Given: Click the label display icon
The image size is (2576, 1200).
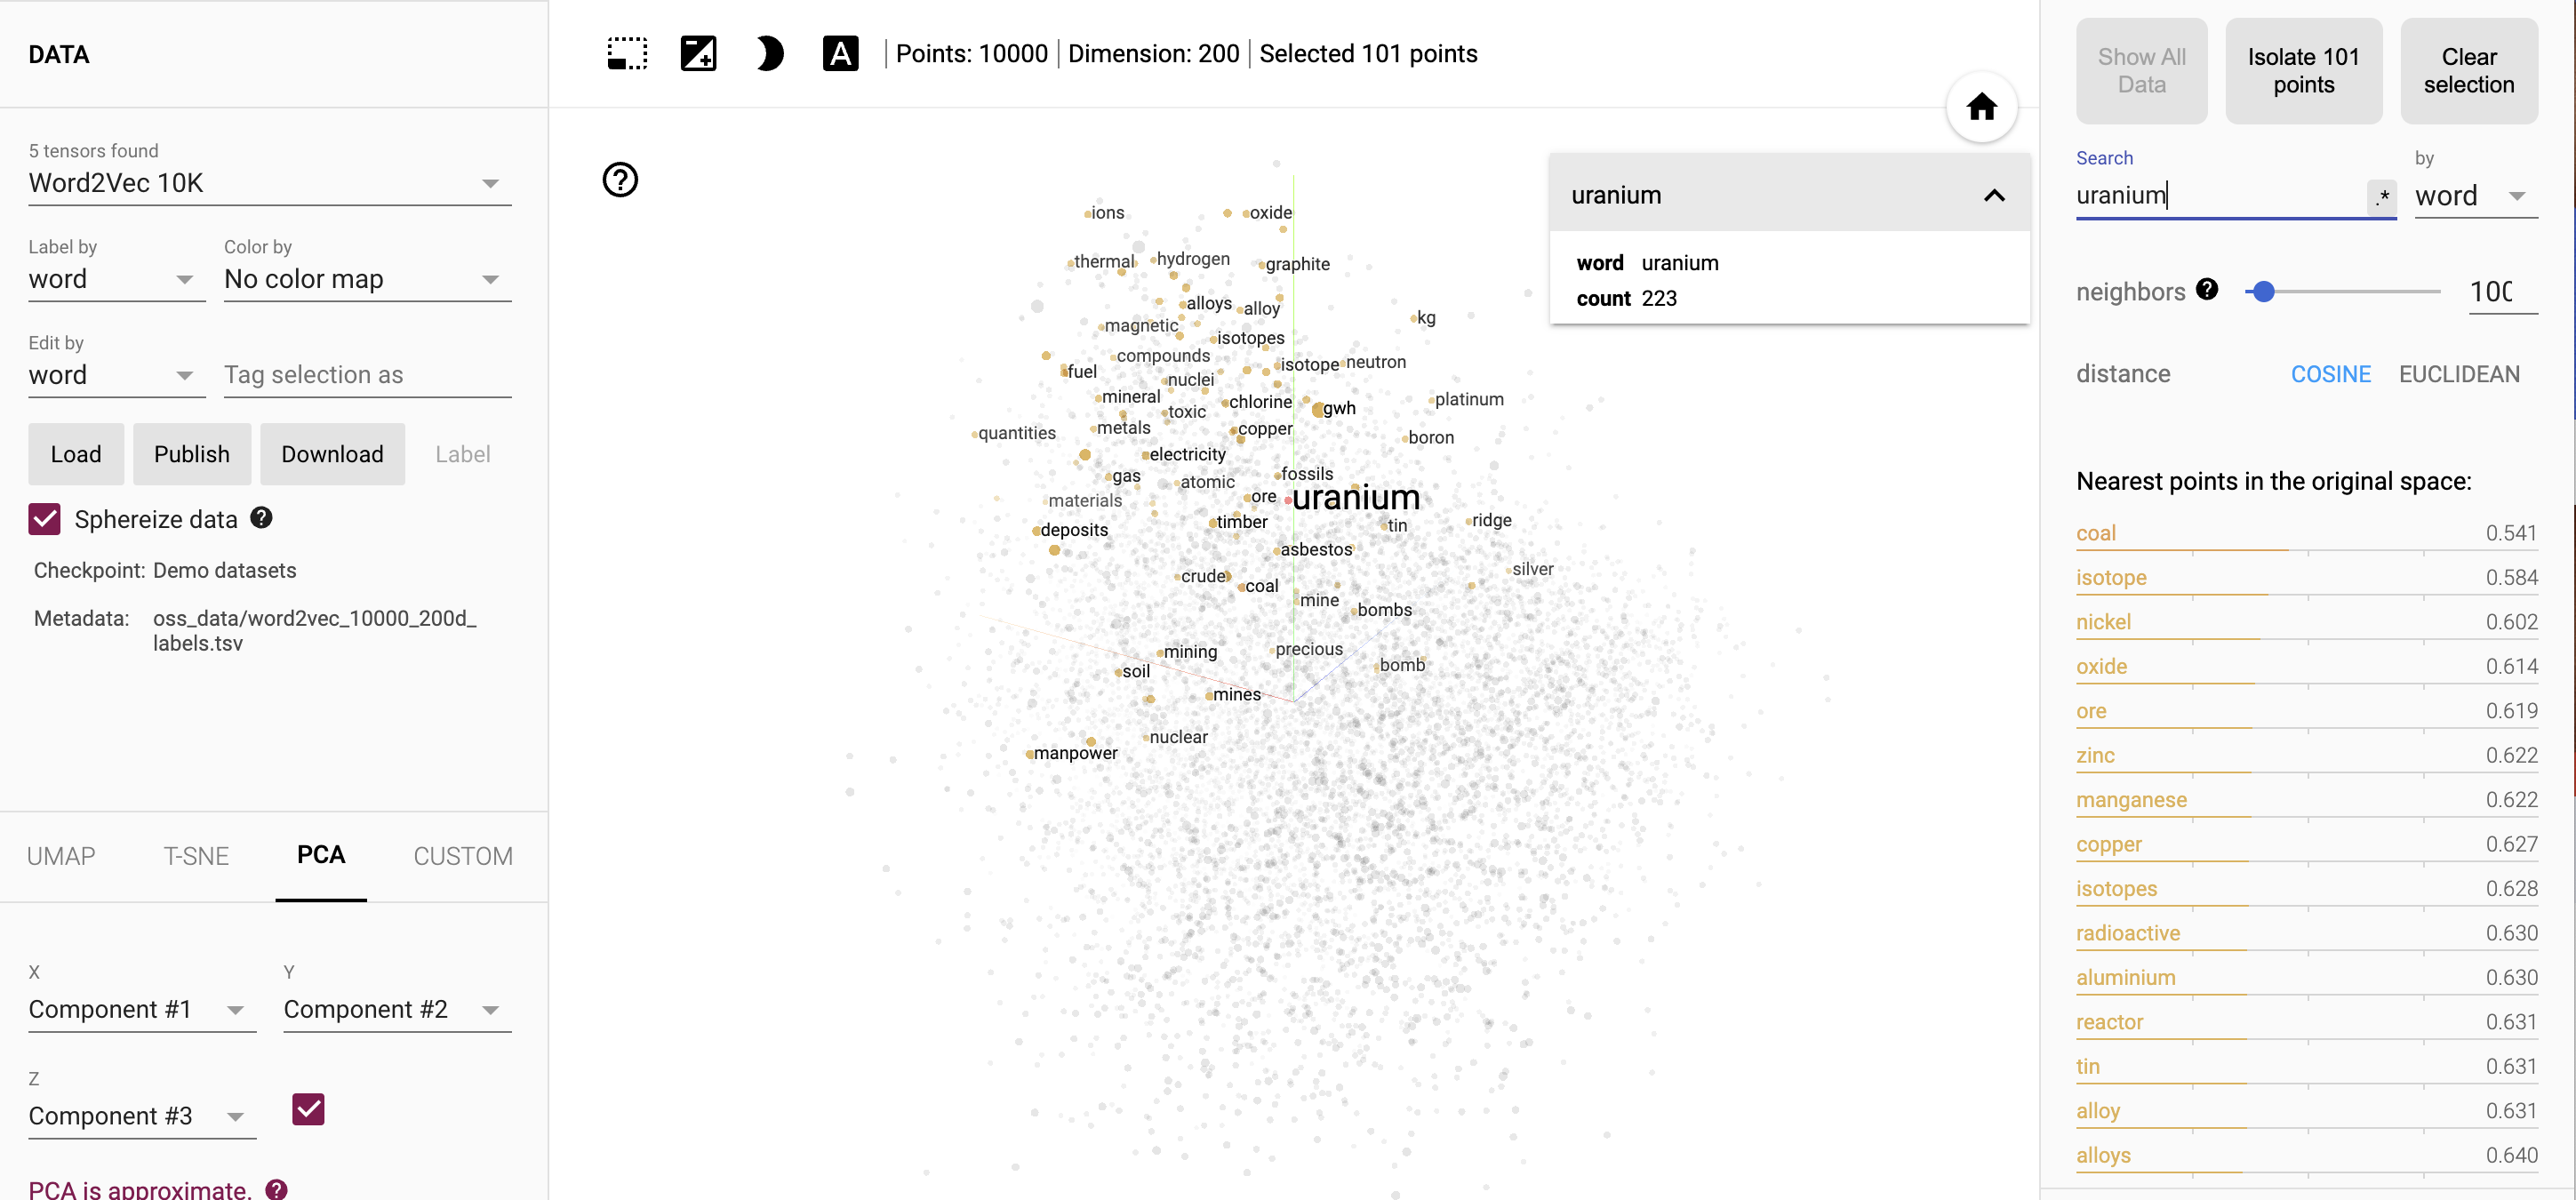Looking at the screenshot, I should (841, 52).
